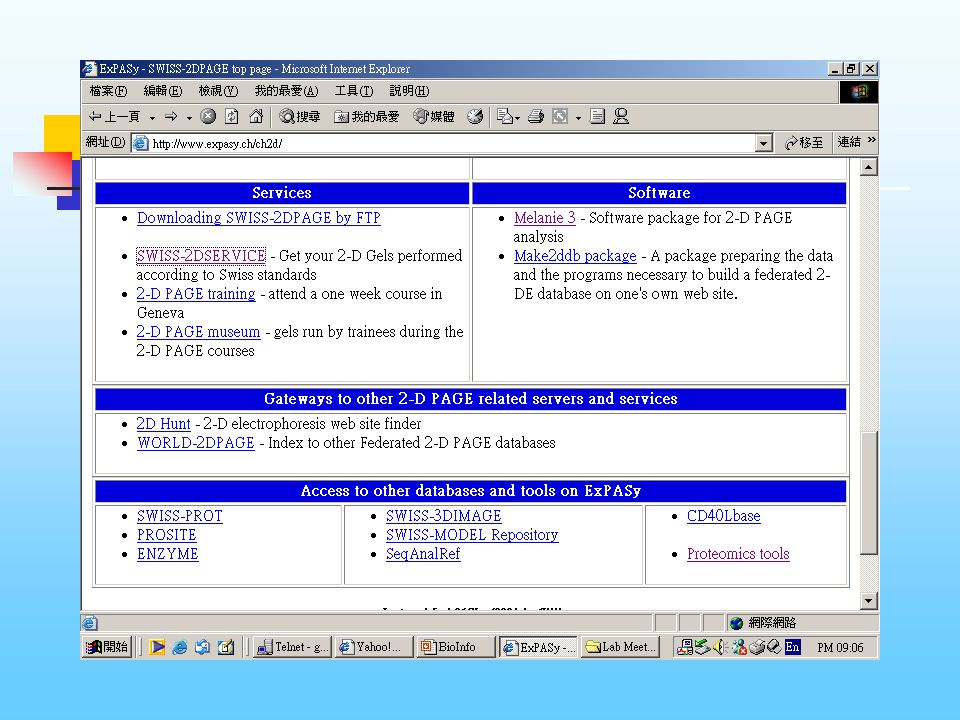Refresh the page with Refresh icon
This screenshot has height=720, width=960.
(x=231, y=116)
